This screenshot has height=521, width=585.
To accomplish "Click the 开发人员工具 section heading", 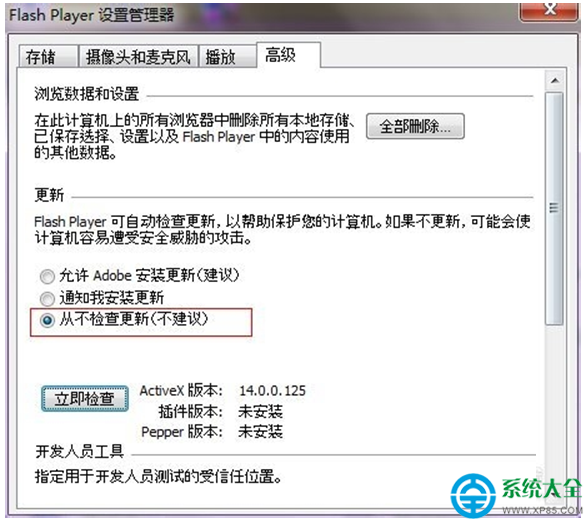I will point(79,452).
